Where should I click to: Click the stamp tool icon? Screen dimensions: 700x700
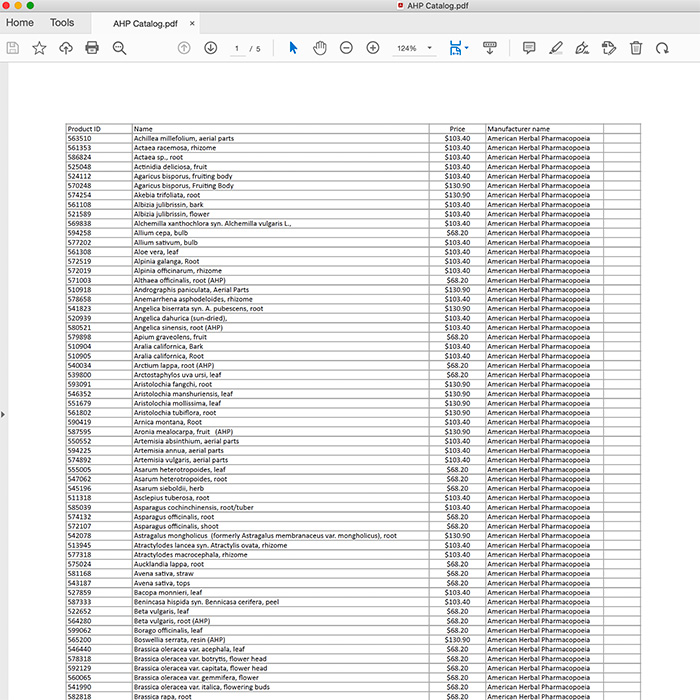pos(609,48)
